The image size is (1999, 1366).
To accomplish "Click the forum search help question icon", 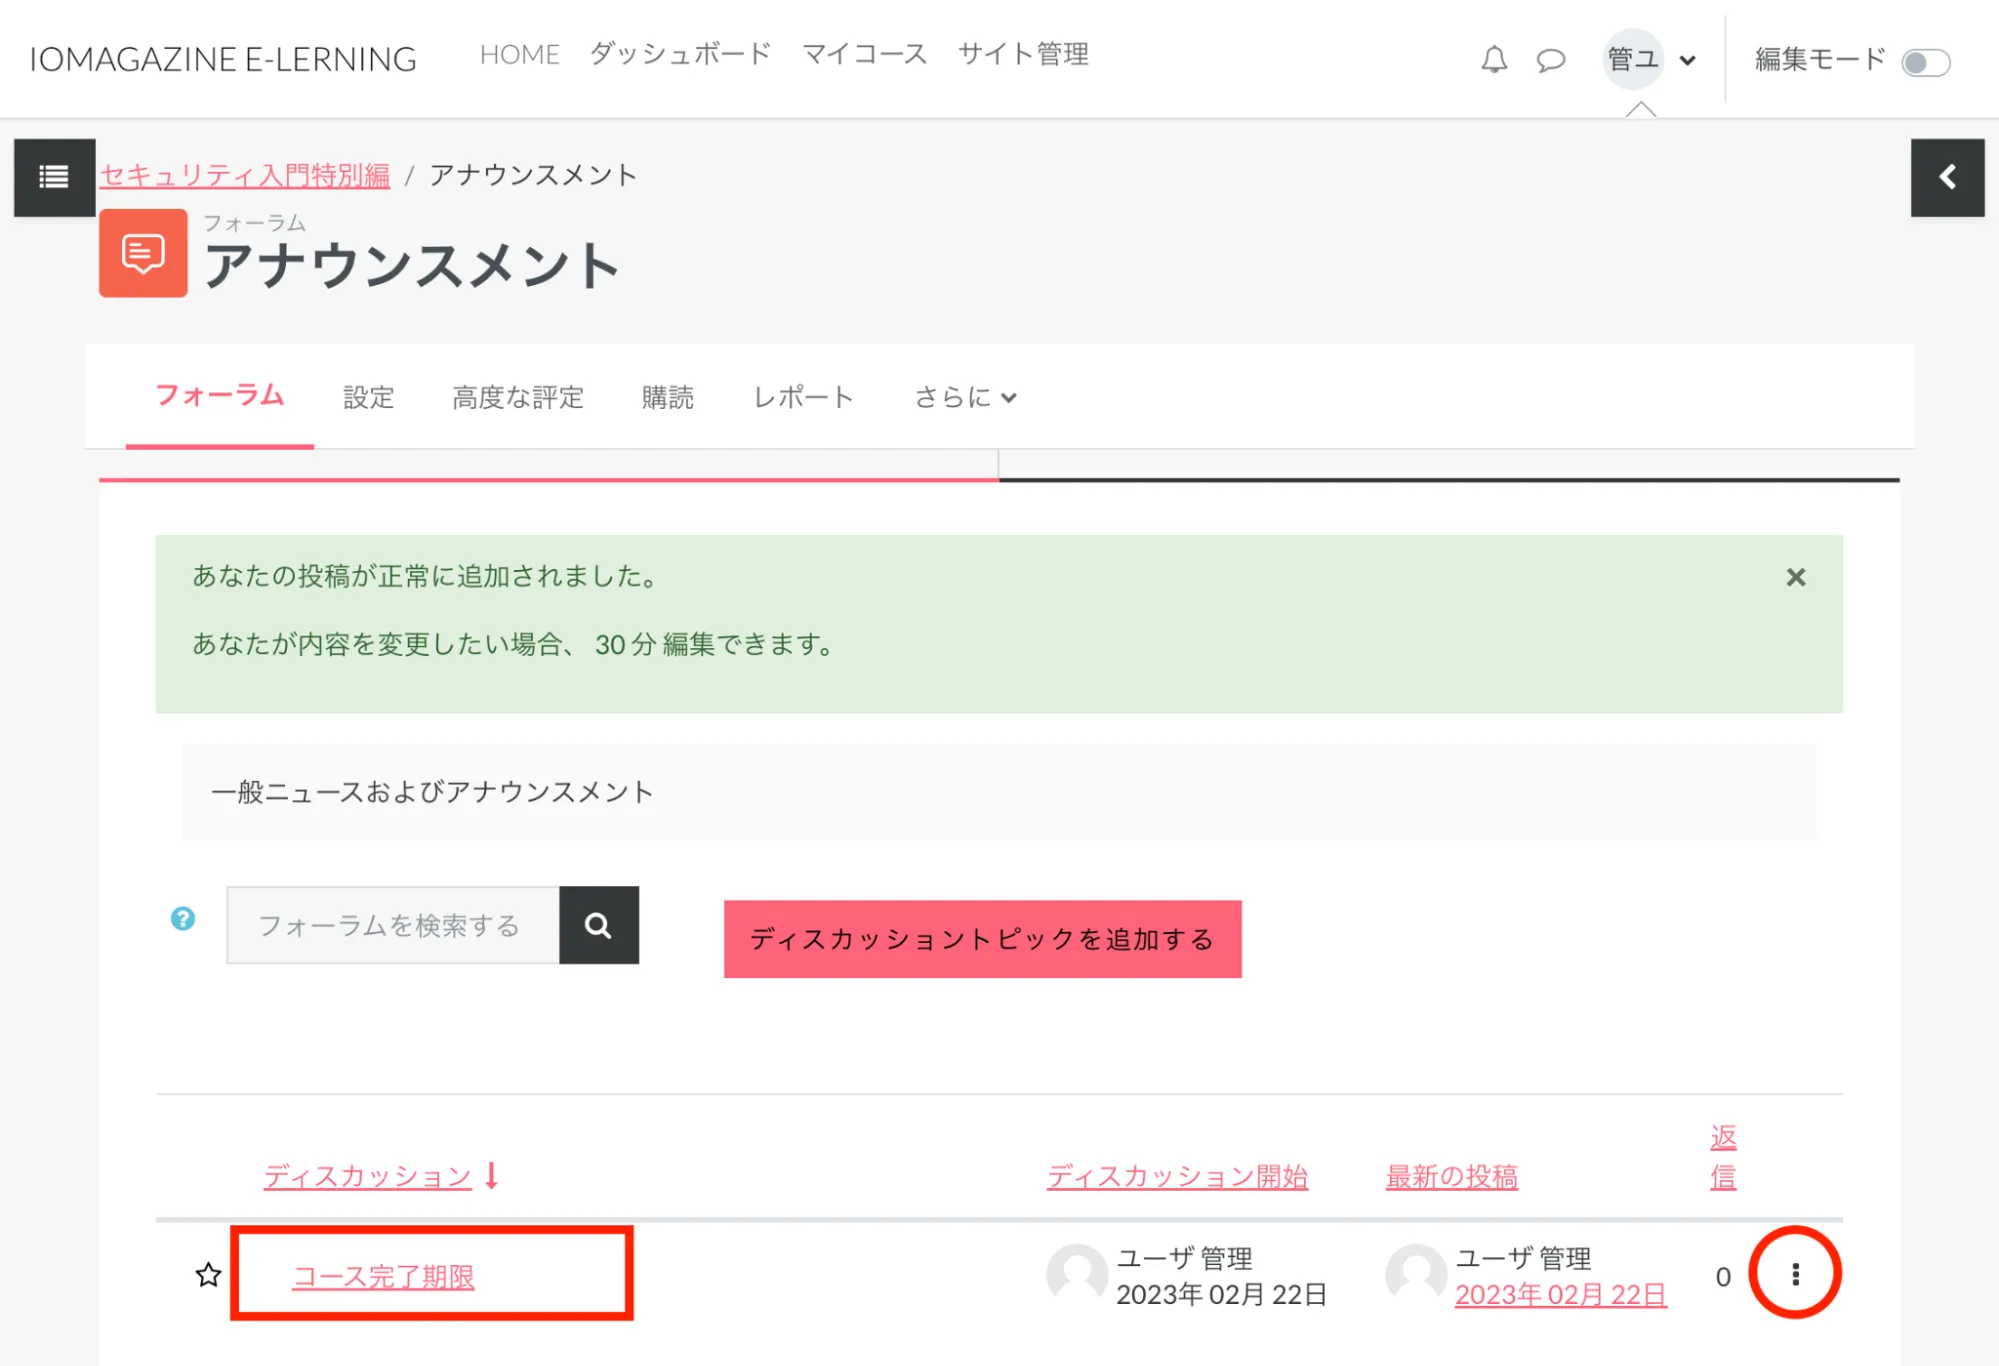I will [x=183, y=919].
